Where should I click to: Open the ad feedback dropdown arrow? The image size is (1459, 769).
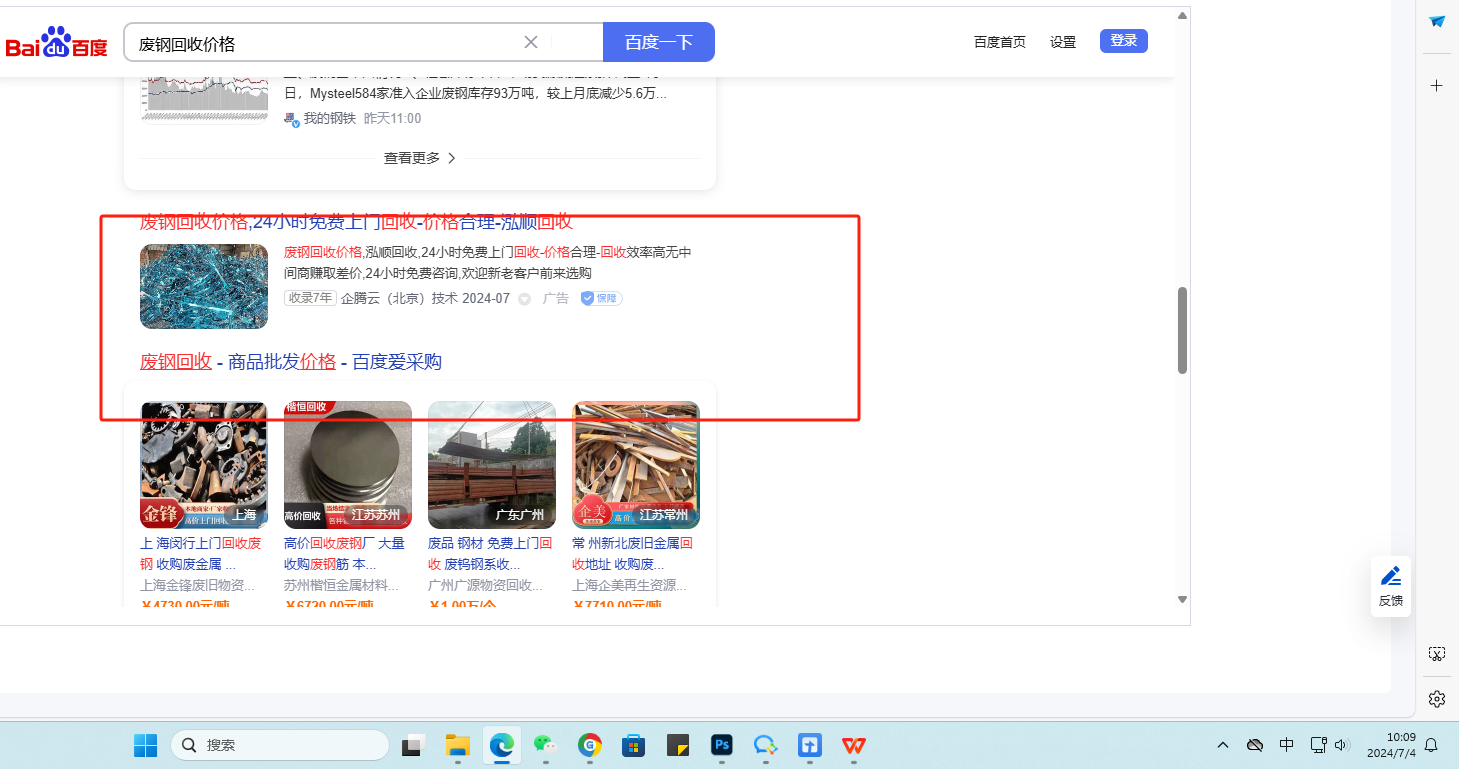(x=524, y=298)
